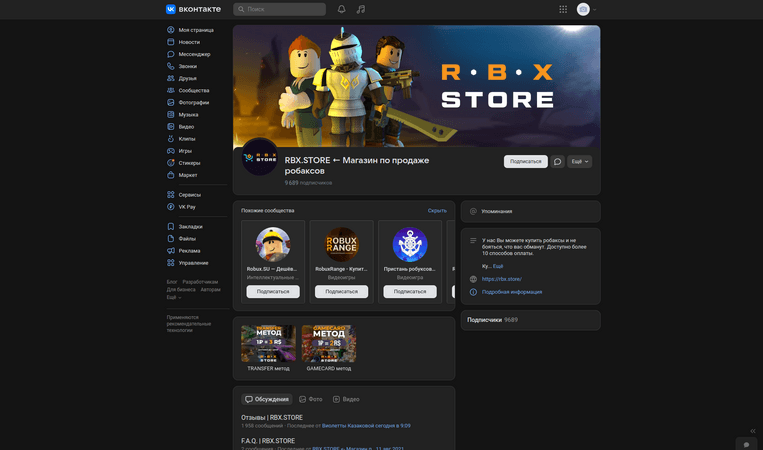Open the Авторам footer link
The image size is (763, 450).
click(x=210, y=289)
